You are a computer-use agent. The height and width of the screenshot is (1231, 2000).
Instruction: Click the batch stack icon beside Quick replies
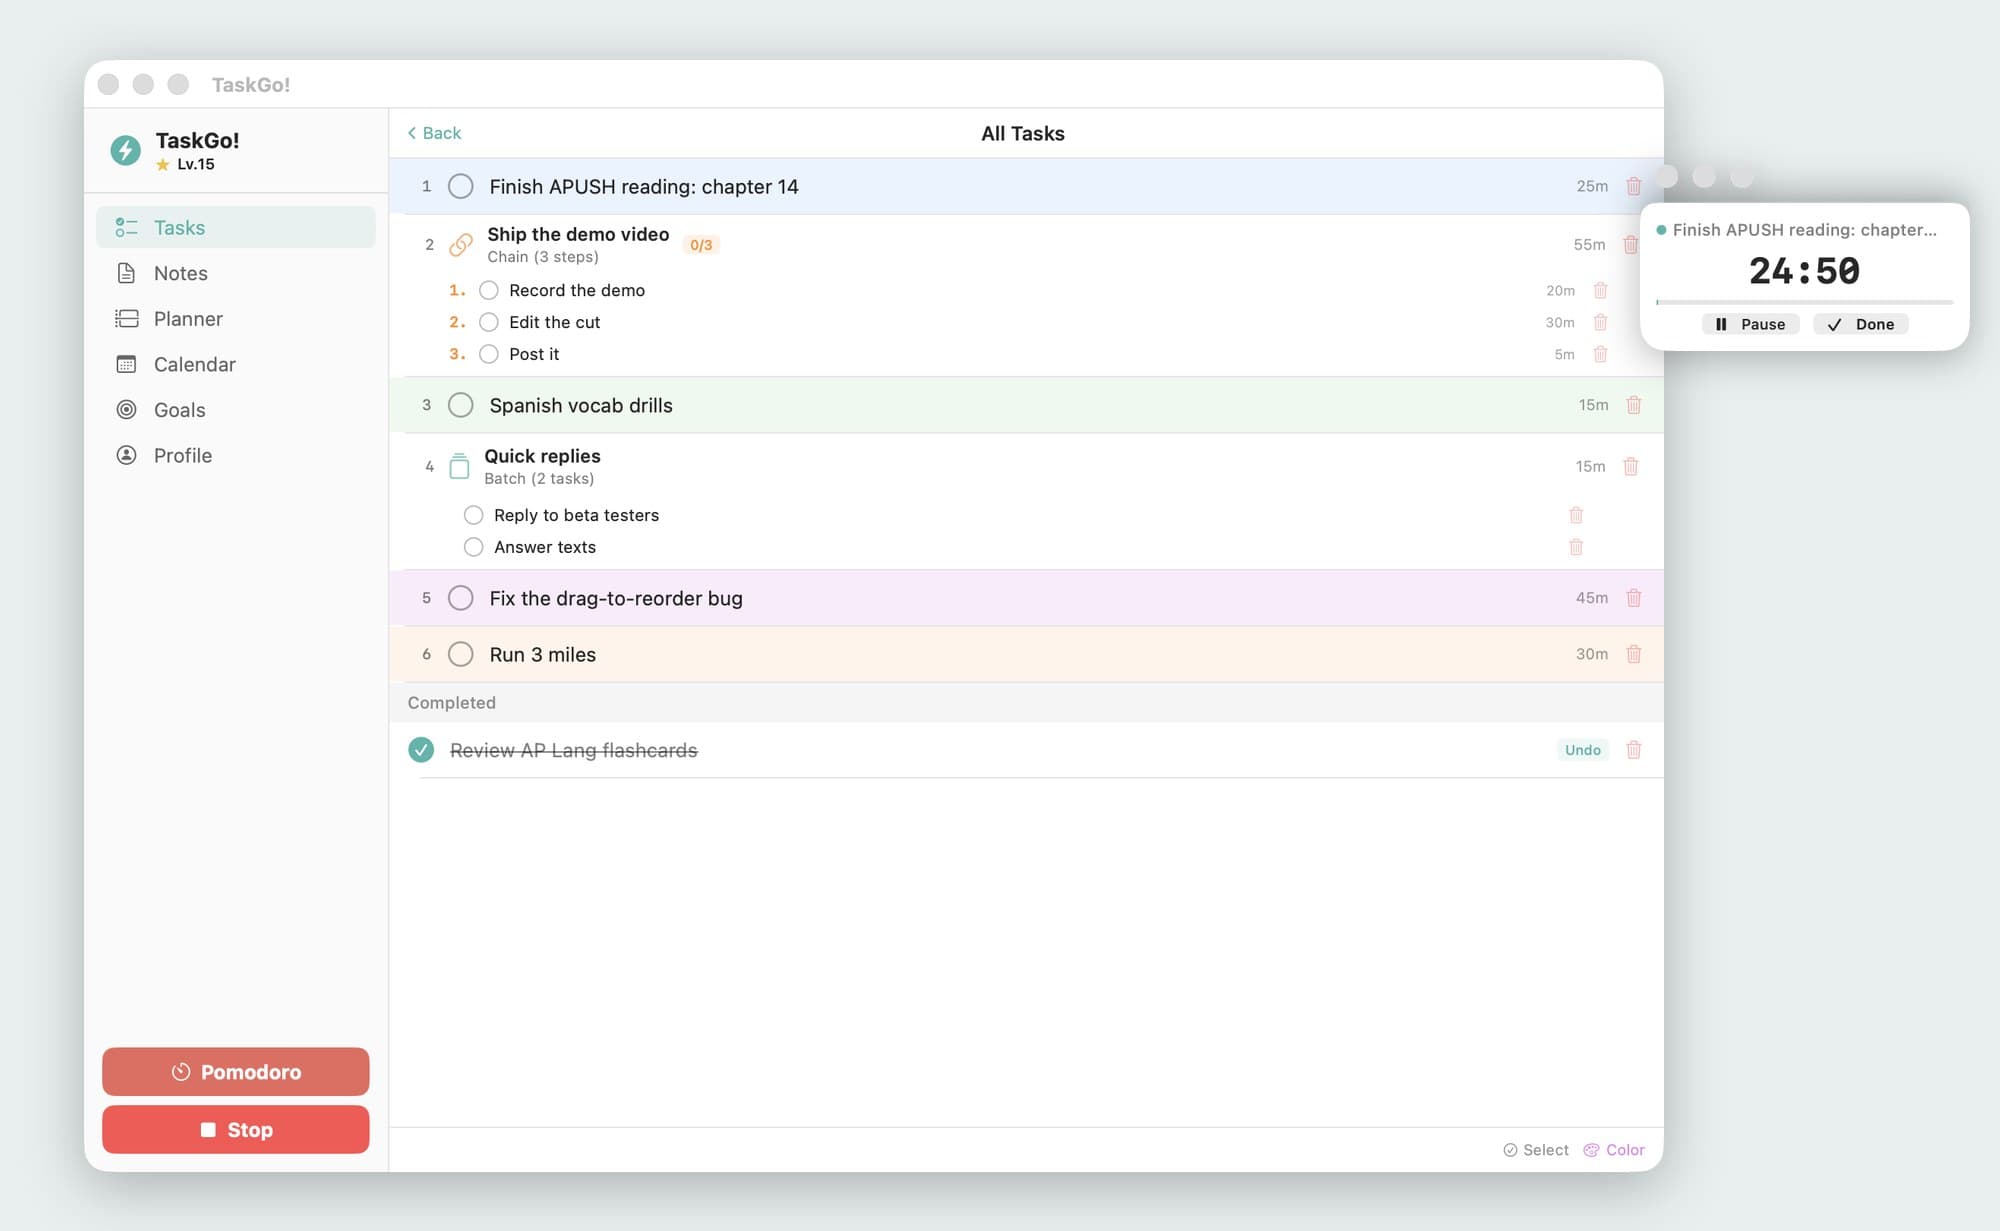coord(459,466)
